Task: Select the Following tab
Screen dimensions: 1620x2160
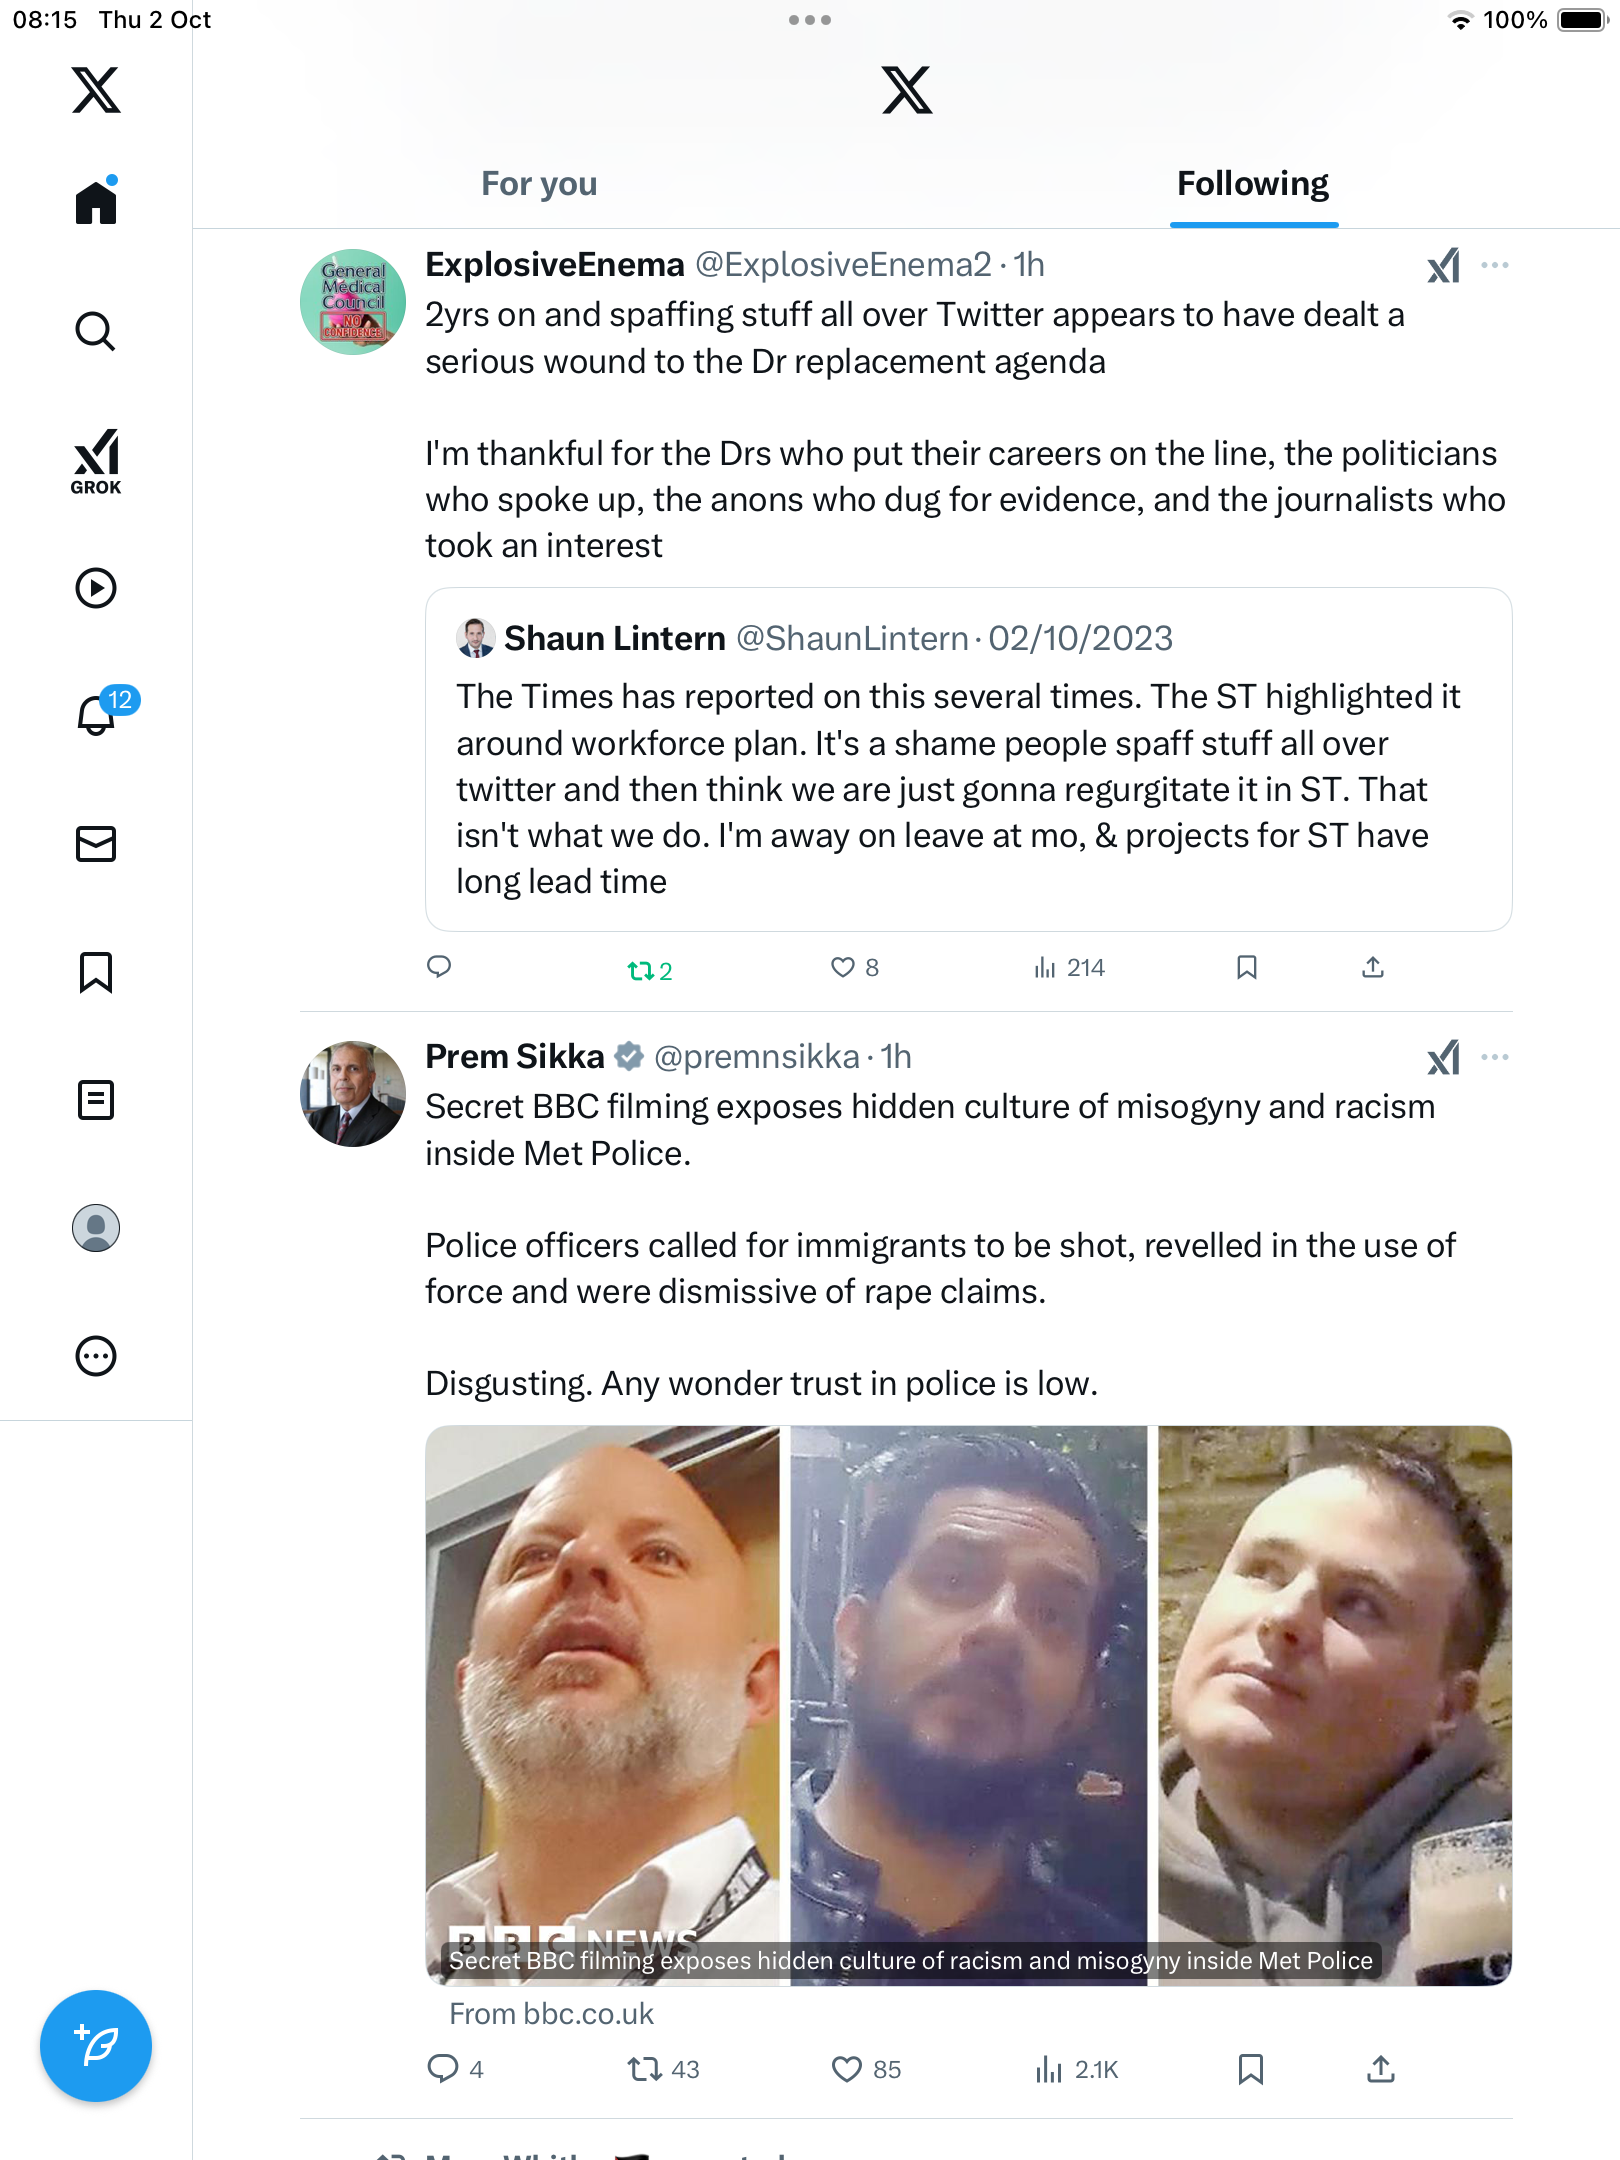Action: pyautogui.click(x=1253, y=184)
